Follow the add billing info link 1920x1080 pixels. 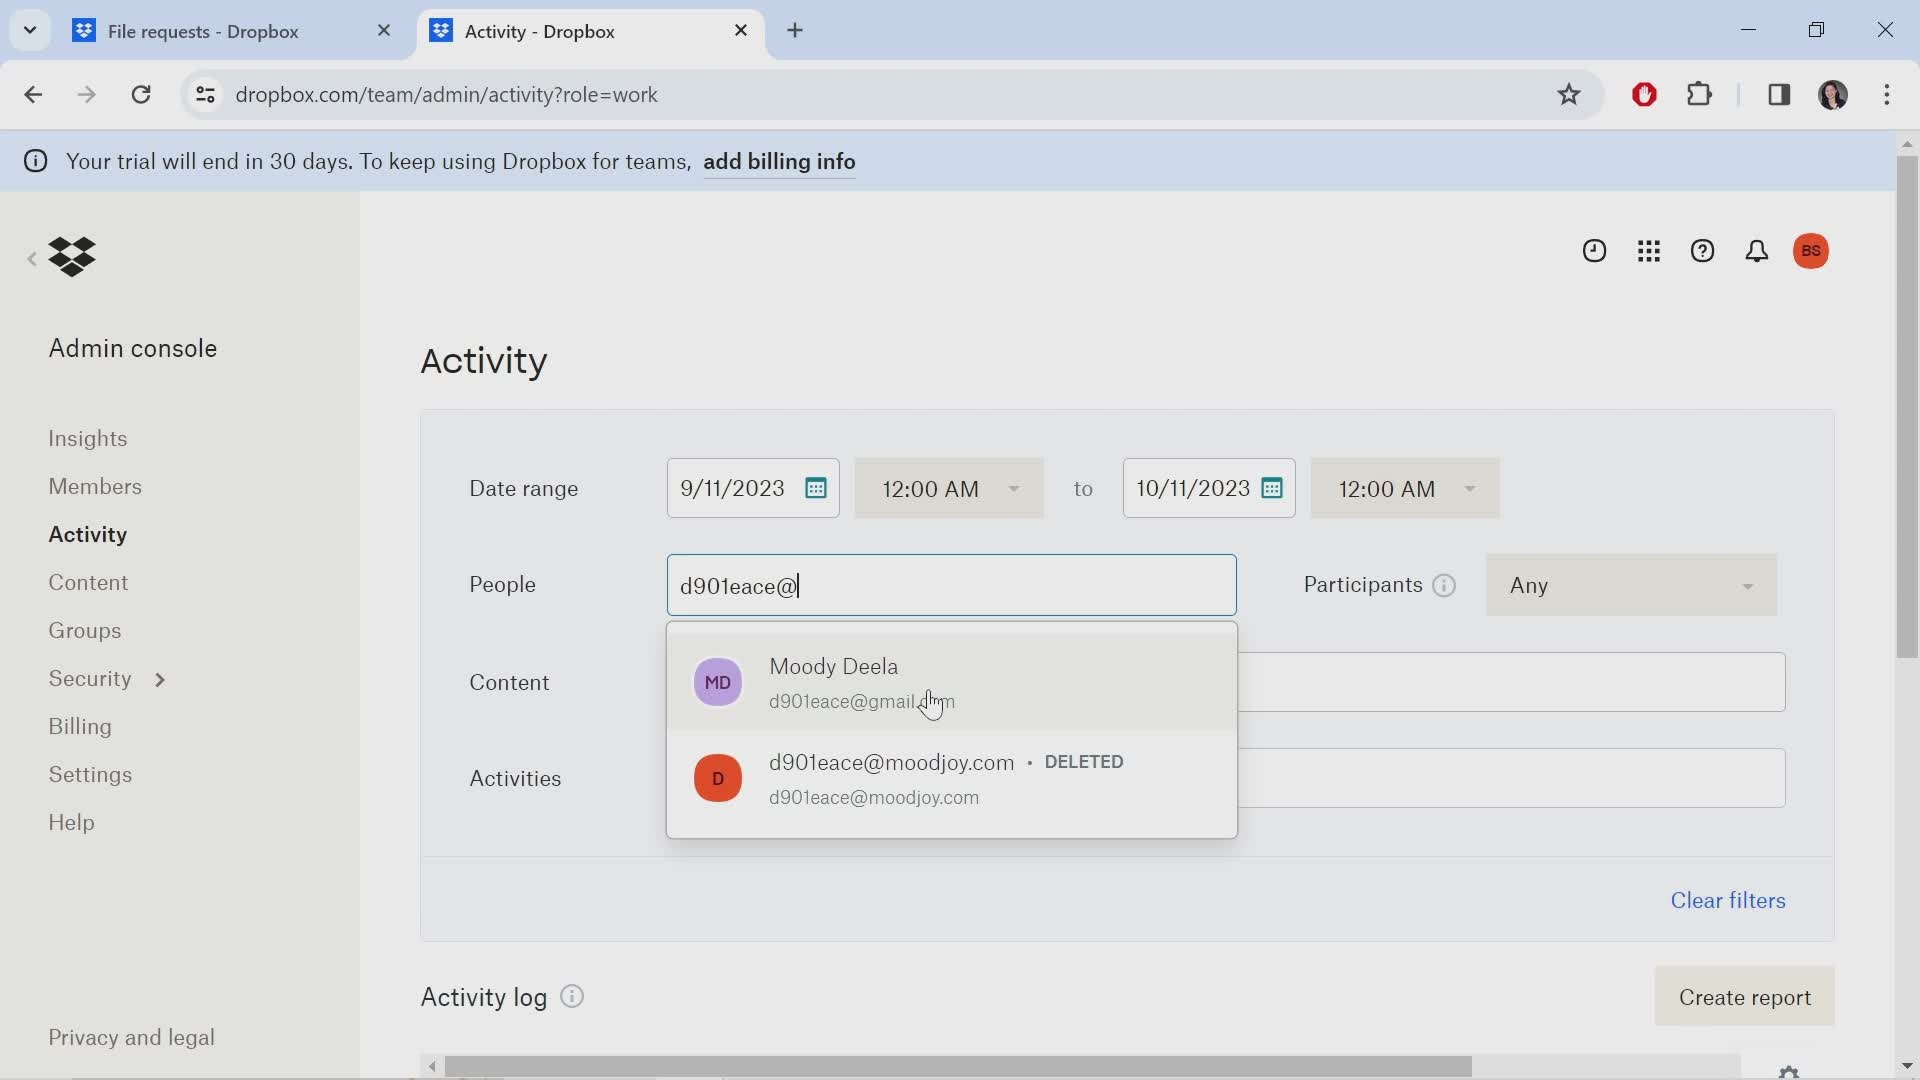[779, 162]
